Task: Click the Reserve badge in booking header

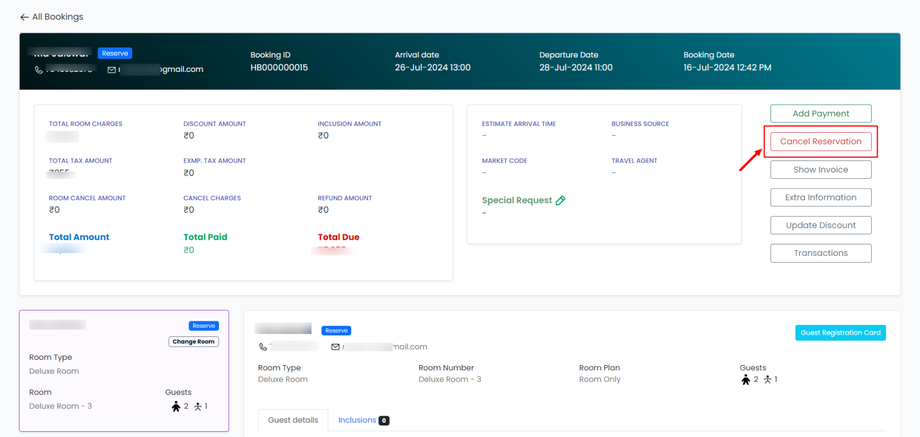Action: (x=115, y=53)
